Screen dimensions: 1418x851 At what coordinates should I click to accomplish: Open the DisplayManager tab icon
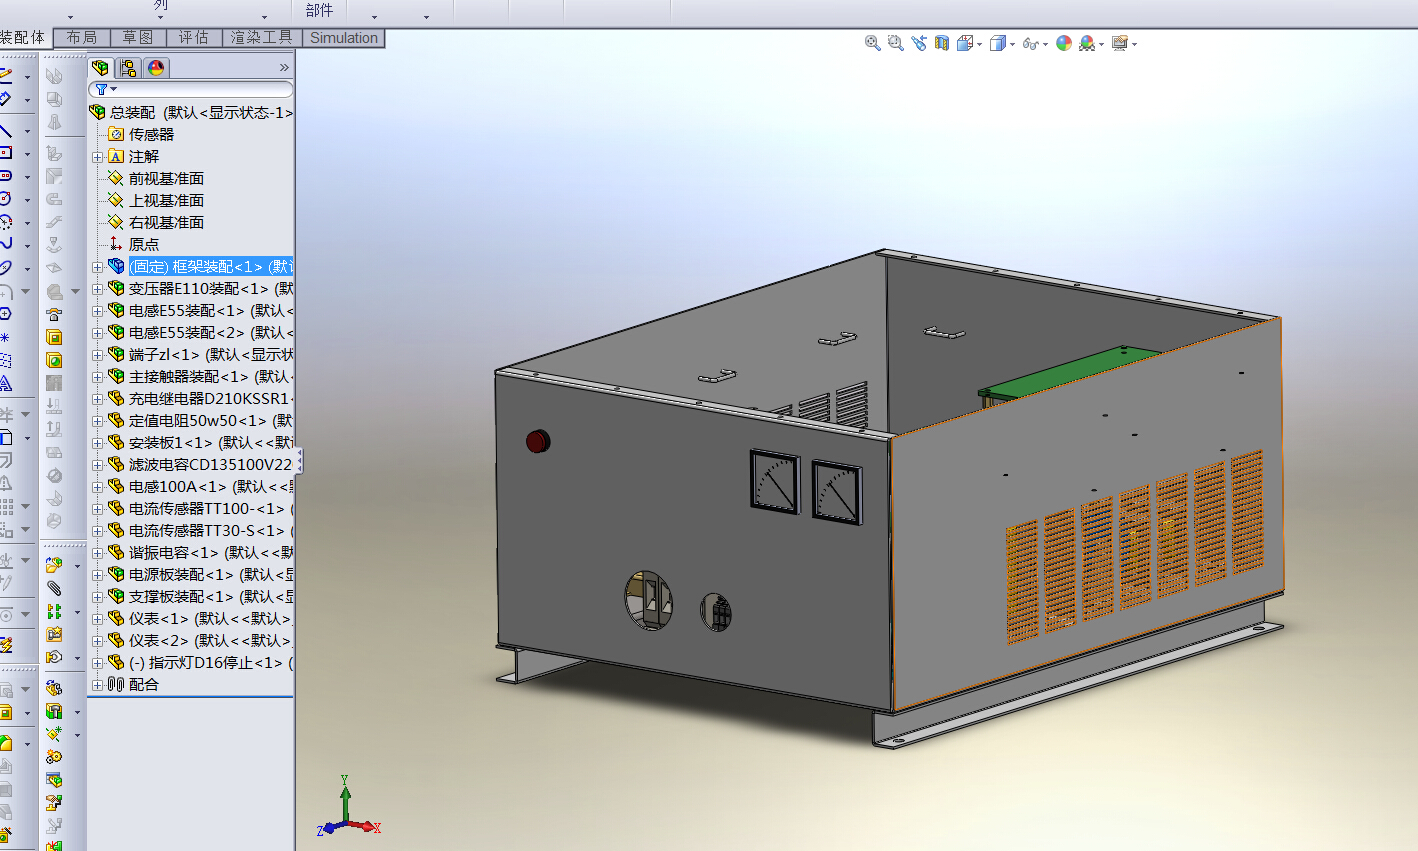(x=155, y=68)
